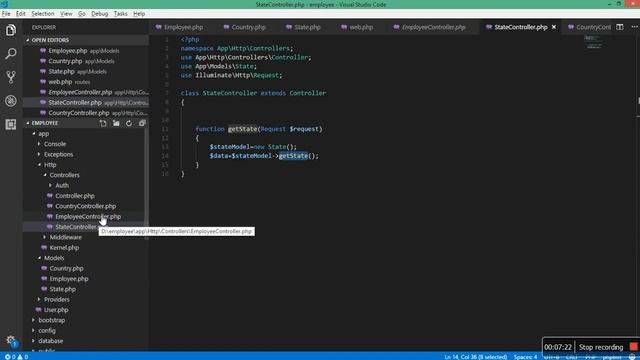640x360 pixels.
Task: Open the Extensions view
Action: pyautogui.click(x=11, y=124)
